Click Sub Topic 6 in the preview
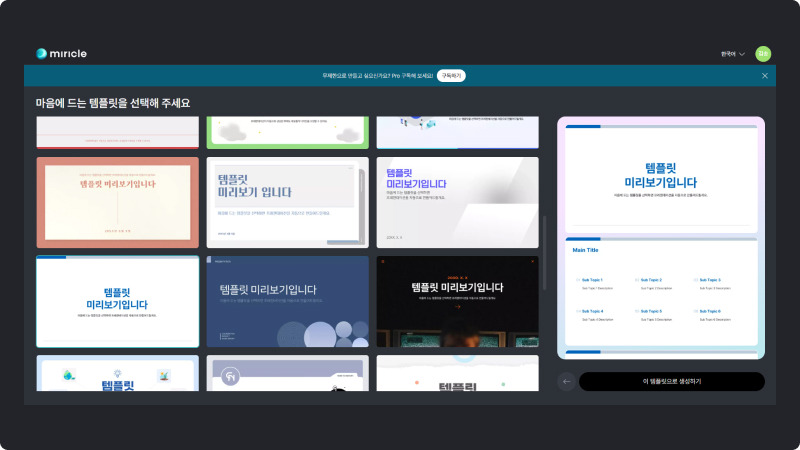Image resolution: width=800 pixels, height=450 pixels. [x=710, y=311]
